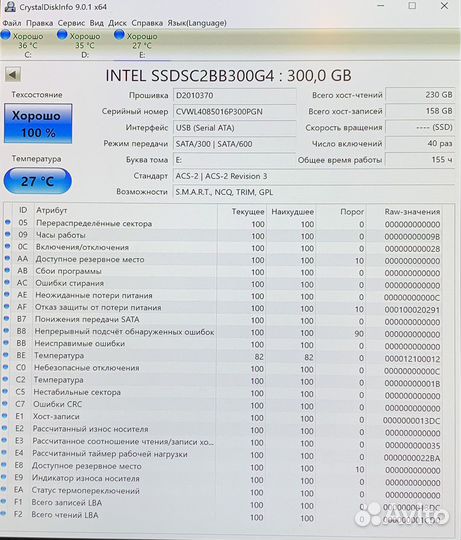
Task: Click status dot of row AB Сбои программы
Action: tap(7, 270)
